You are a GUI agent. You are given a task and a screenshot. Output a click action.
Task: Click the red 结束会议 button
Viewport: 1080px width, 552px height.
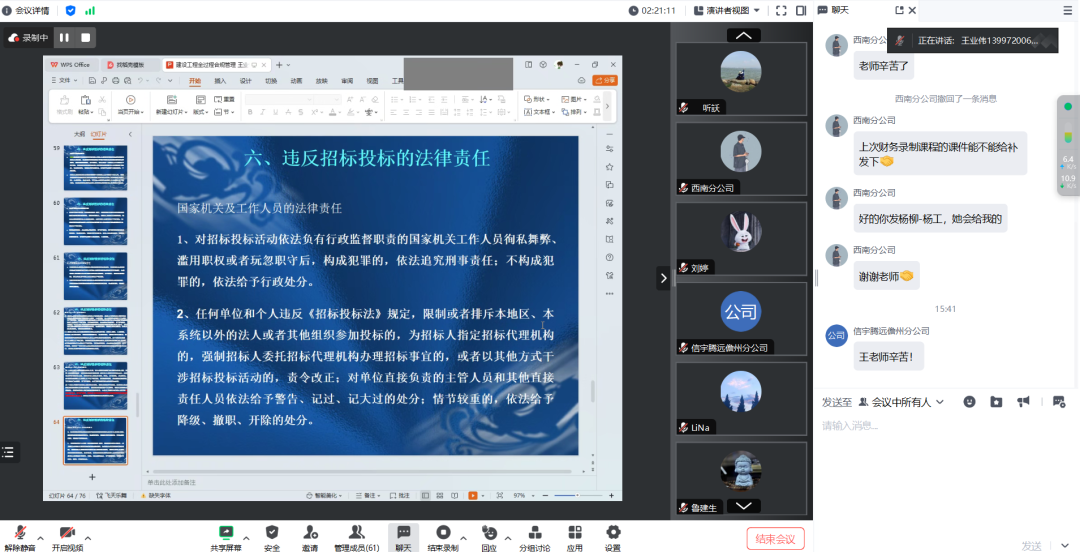776,539
